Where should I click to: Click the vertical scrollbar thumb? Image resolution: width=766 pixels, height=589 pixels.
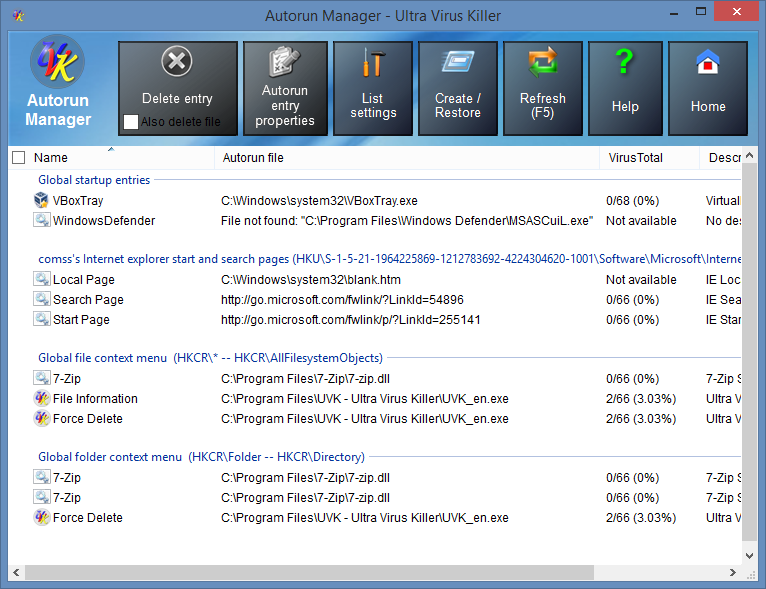(x=749, y=352)
